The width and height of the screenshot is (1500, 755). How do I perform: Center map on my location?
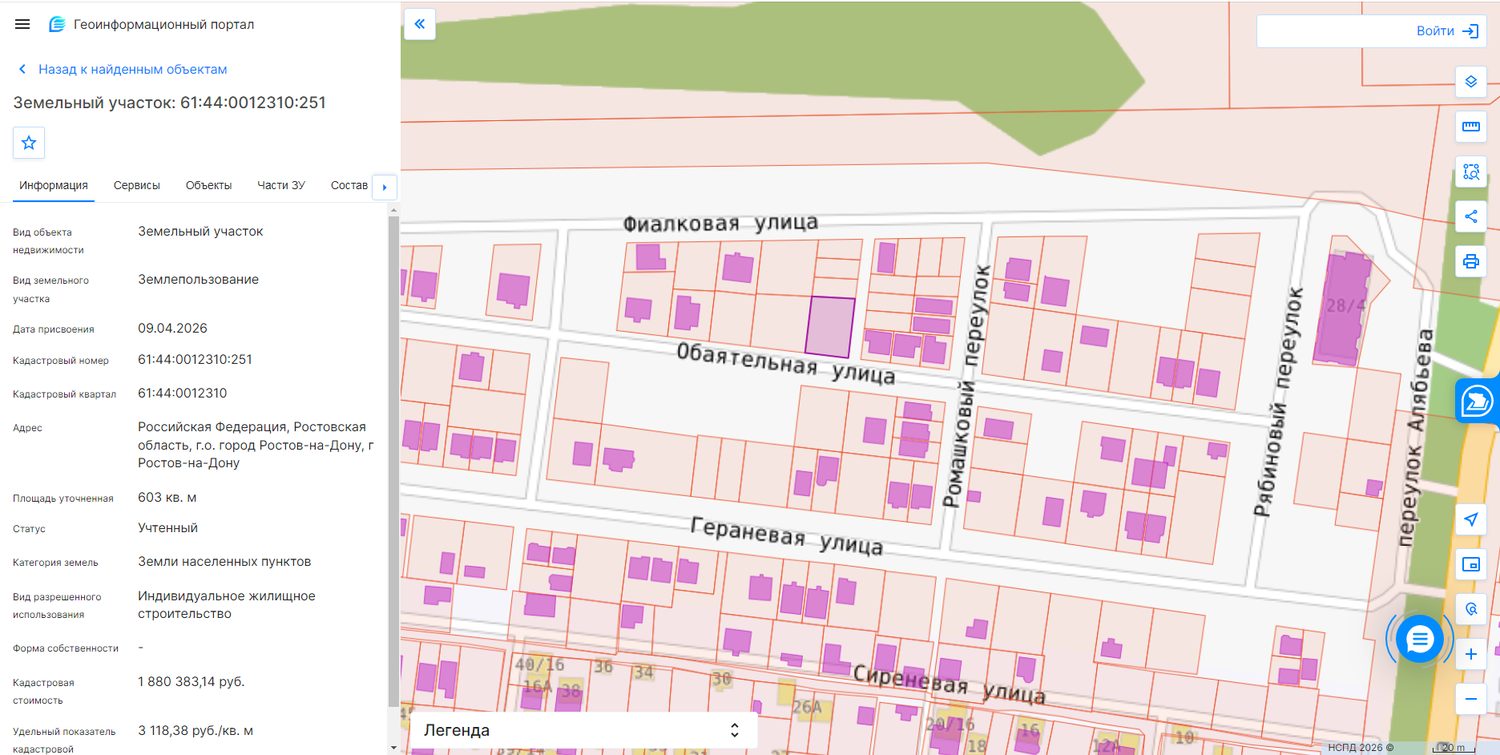pyautogui.click(x=1470, y=519)
